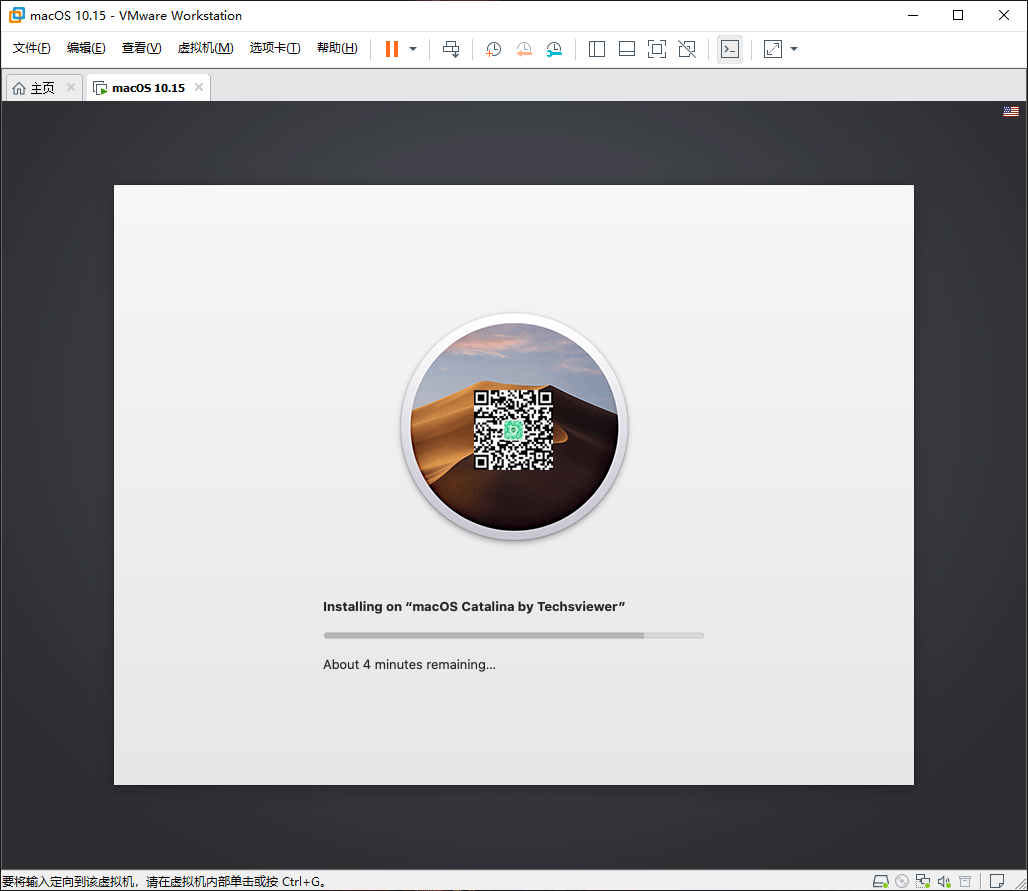Pause the running virtual machine

pos(391,49)
